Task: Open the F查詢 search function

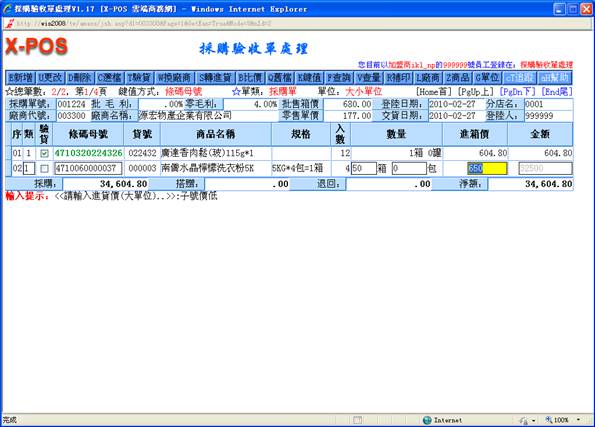Action: pyautogui.click(x=339, y=78)
